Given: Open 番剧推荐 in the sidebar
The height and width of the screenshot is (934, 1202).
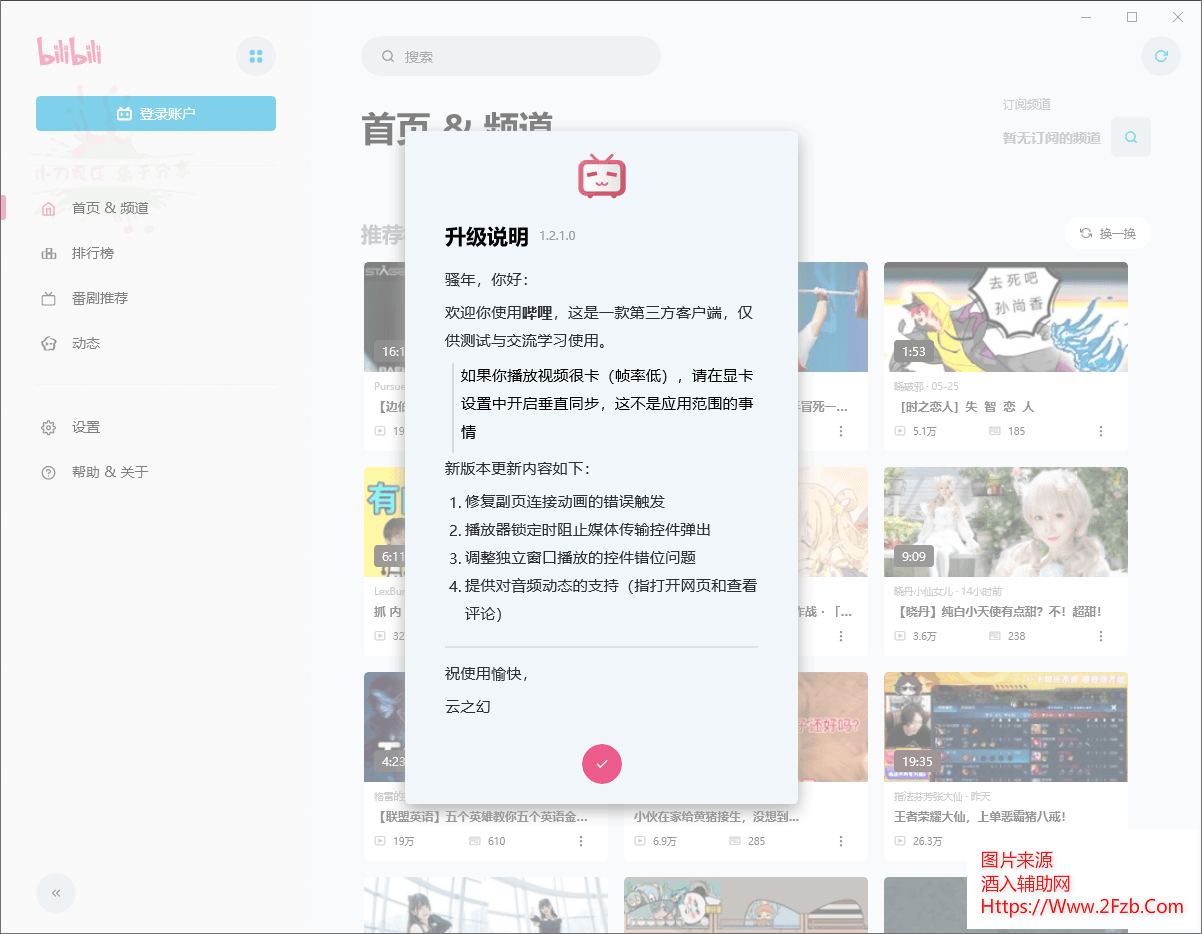Looking at the screenshot, I should tap(99, 298).
